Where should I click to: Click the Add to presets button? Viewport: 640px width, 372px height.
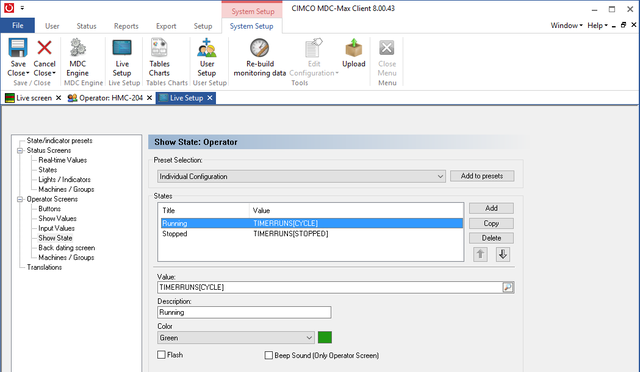482,176
